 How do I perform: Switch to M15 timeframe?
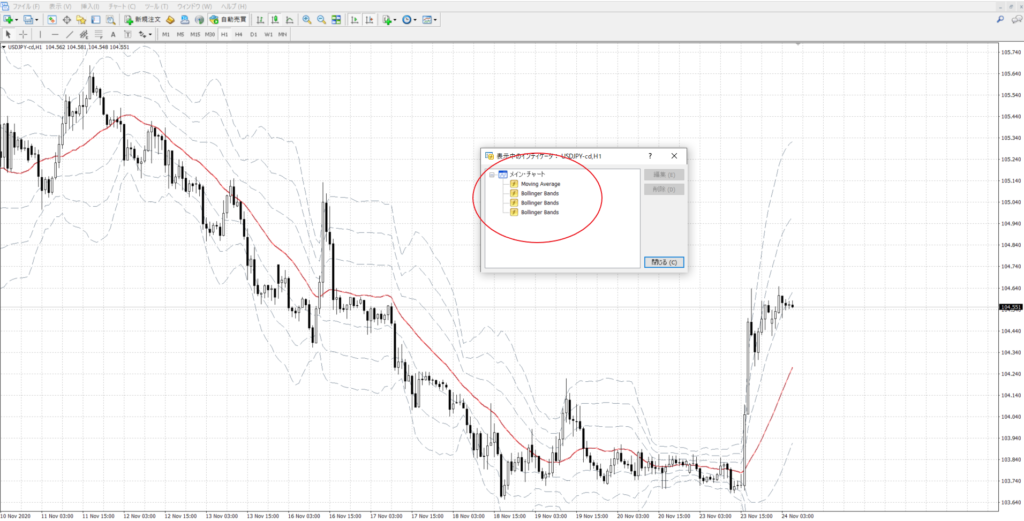click(195, 34)
